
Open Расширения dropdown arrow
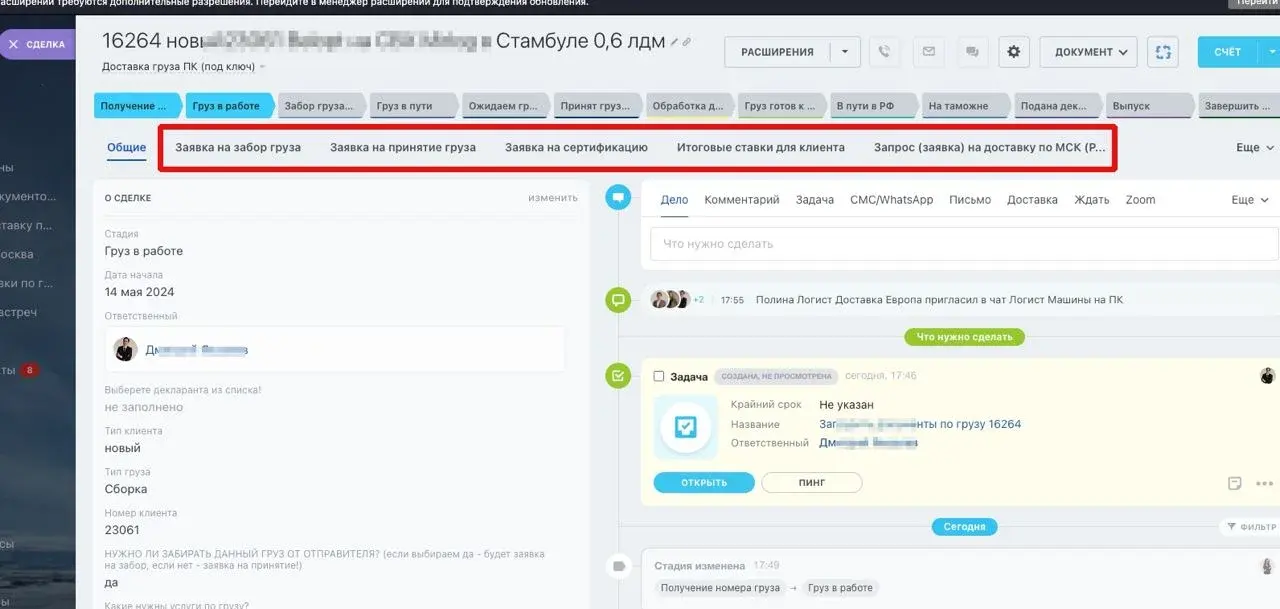tap(845, 52)
